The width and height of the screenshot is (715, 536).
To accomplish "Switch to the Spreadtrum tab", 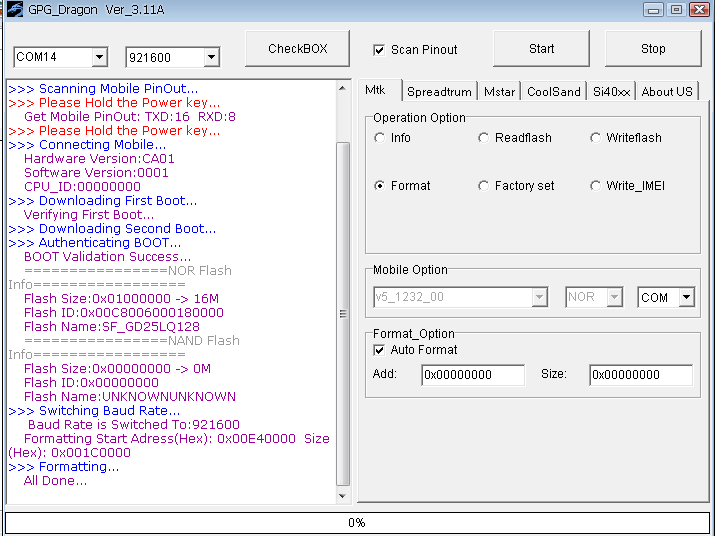I will pos(439,91).
